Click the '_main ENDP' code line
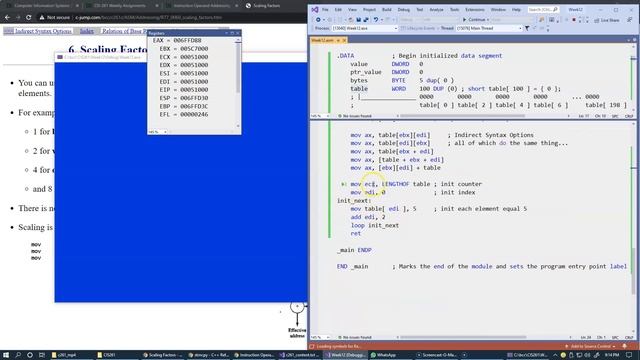640x360 pixels. (x=354, y=250)
